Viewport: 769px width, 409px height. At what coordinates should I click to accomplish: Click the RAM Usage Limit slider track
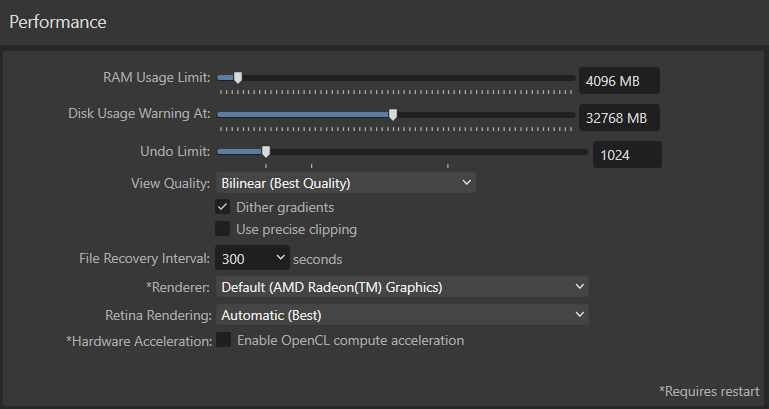(x=396, y=77)
